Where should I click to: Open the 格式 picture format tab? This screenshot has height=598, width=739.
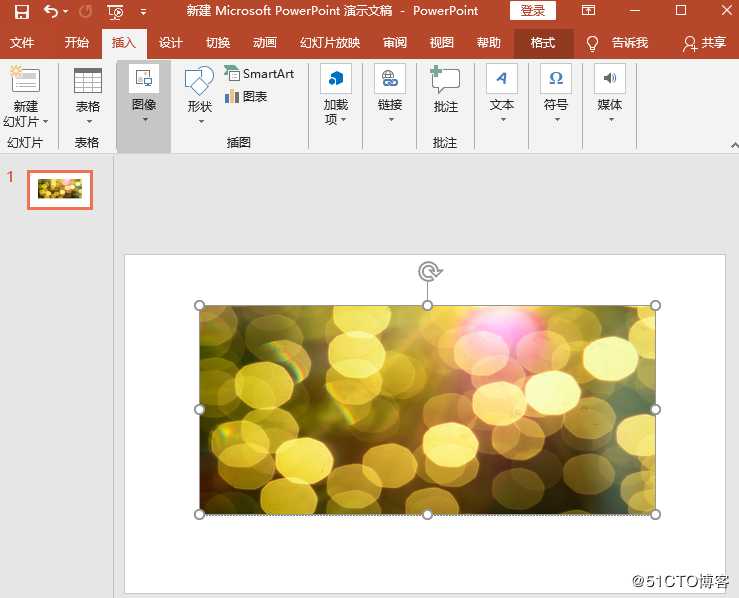tap(543, 43)
